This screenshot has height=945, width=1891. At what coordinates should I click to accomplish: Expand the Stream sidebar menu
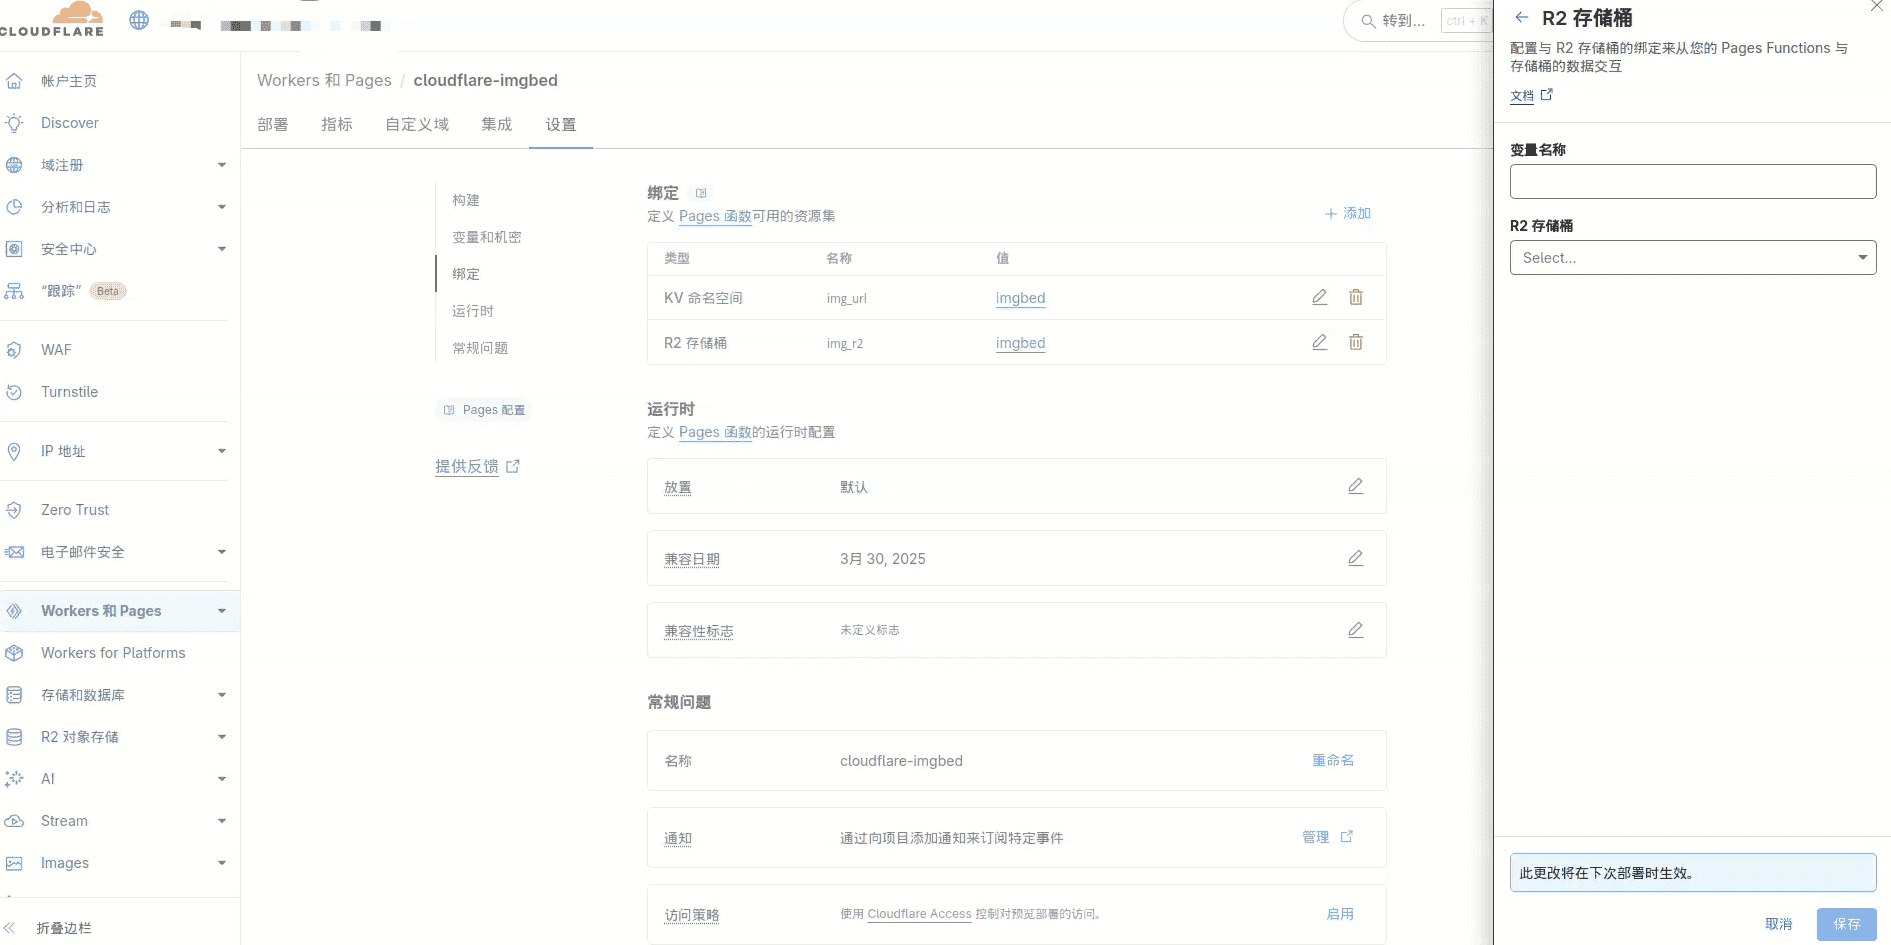(222, 821)
